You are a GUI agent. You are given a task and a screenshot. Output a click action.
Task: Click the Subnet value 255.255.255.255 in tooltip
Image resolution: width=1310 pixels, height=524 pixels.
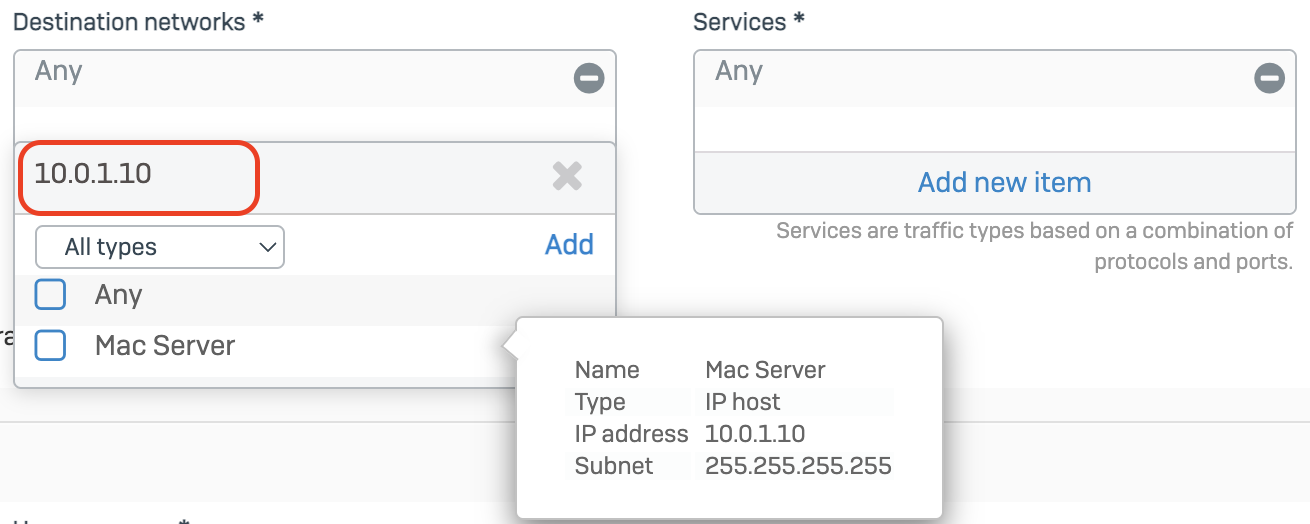click(798, 466)
